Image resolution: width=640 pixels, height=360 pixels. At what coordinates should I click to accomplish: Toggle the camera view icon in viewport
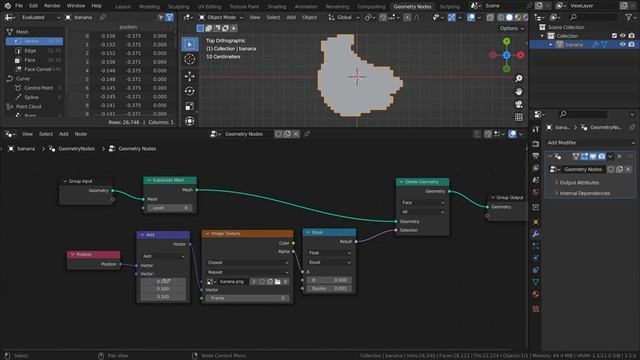point(518,104)
